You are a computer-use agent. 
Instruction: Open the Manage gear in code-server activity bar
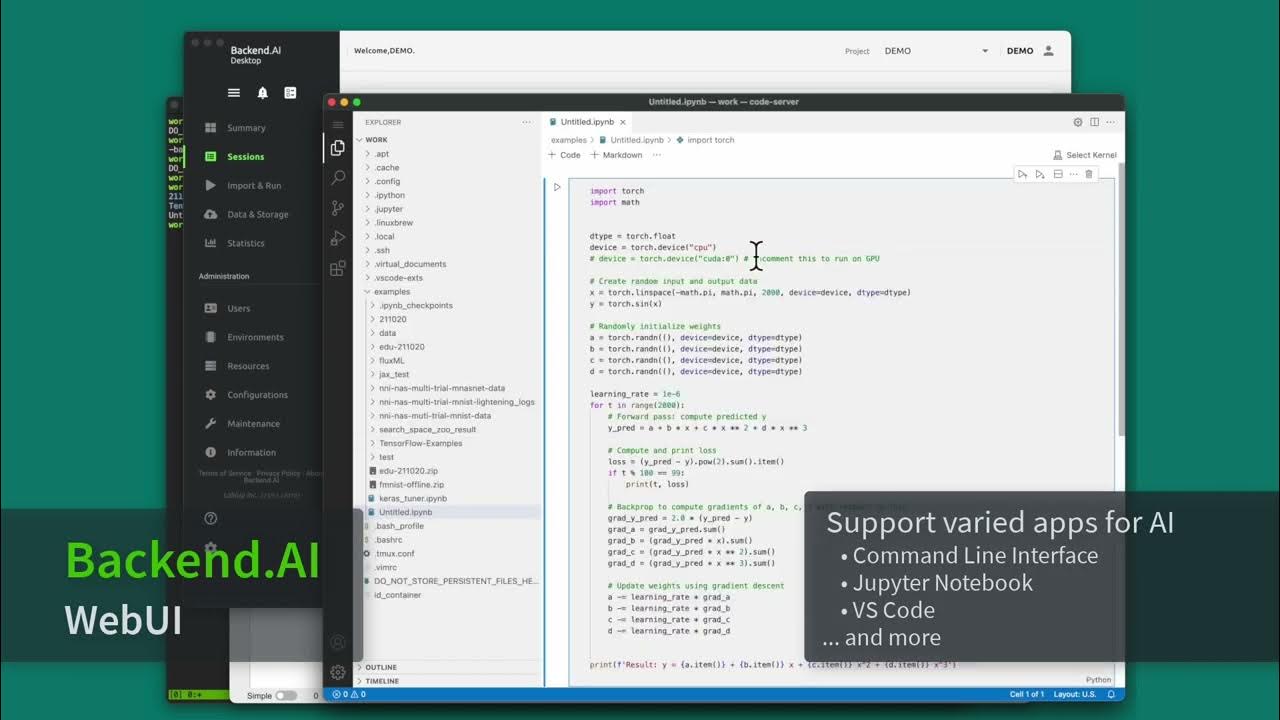(x=338, y=672)
